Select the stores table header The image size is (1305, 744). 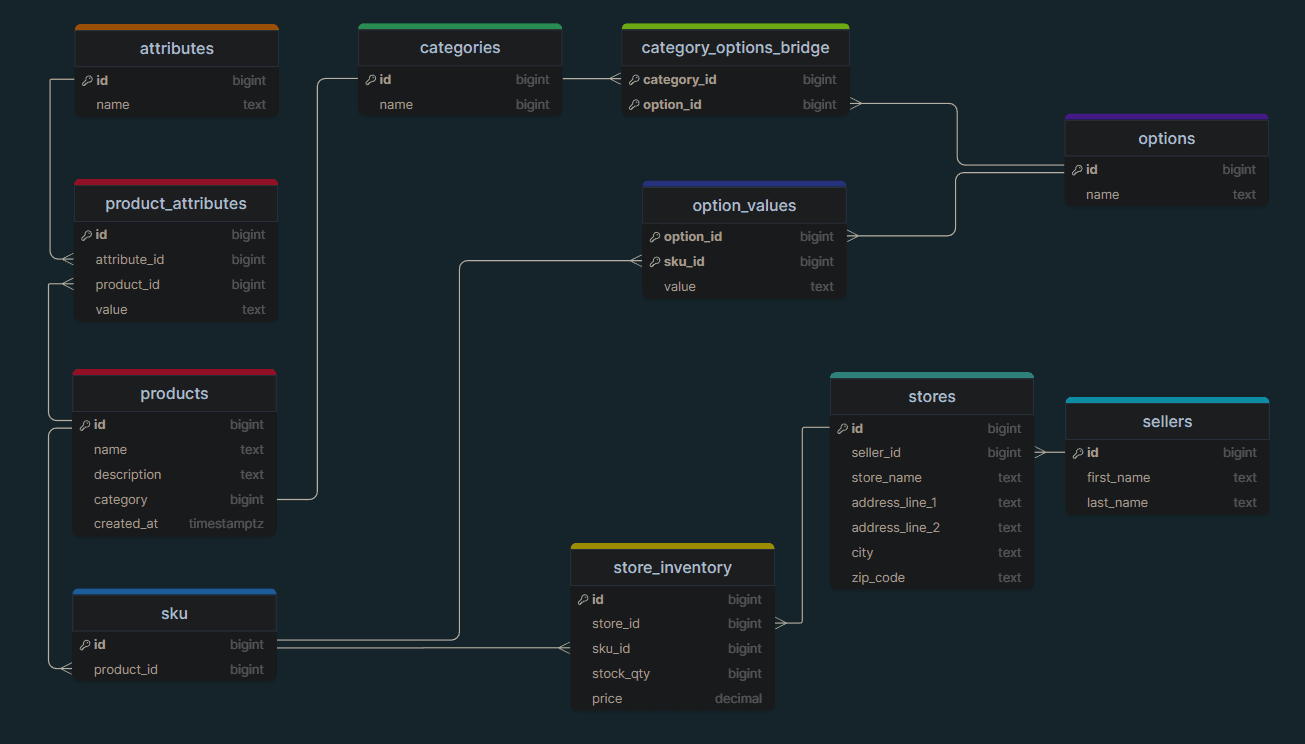(x=932, y=397)
